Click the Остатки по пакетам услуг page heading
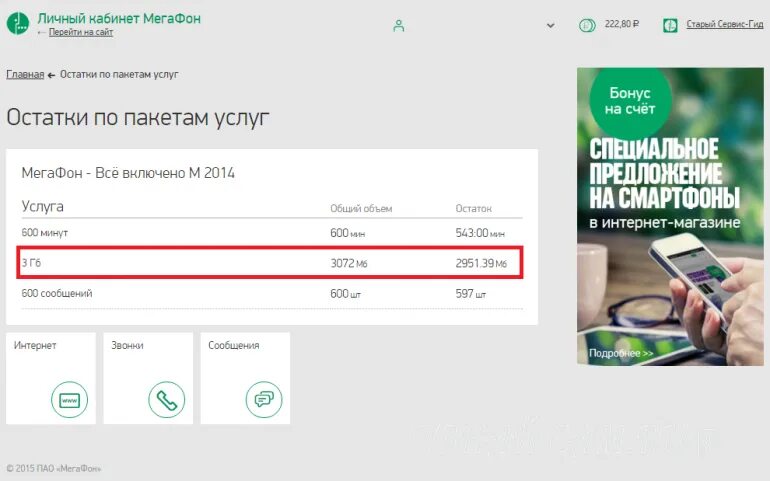The image size is (770, 481). point(138,118)
